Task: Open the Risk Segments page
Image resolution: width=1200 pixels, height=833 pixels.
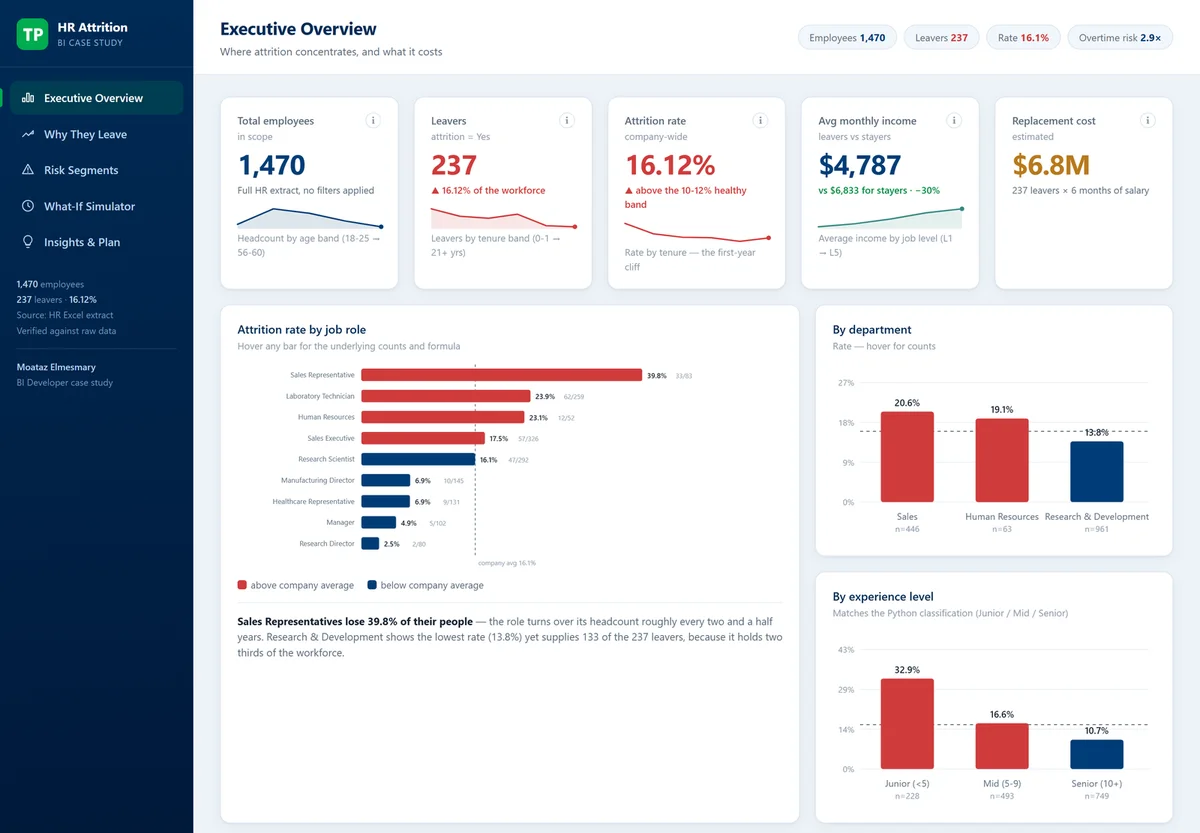Action: coord(96,170)
